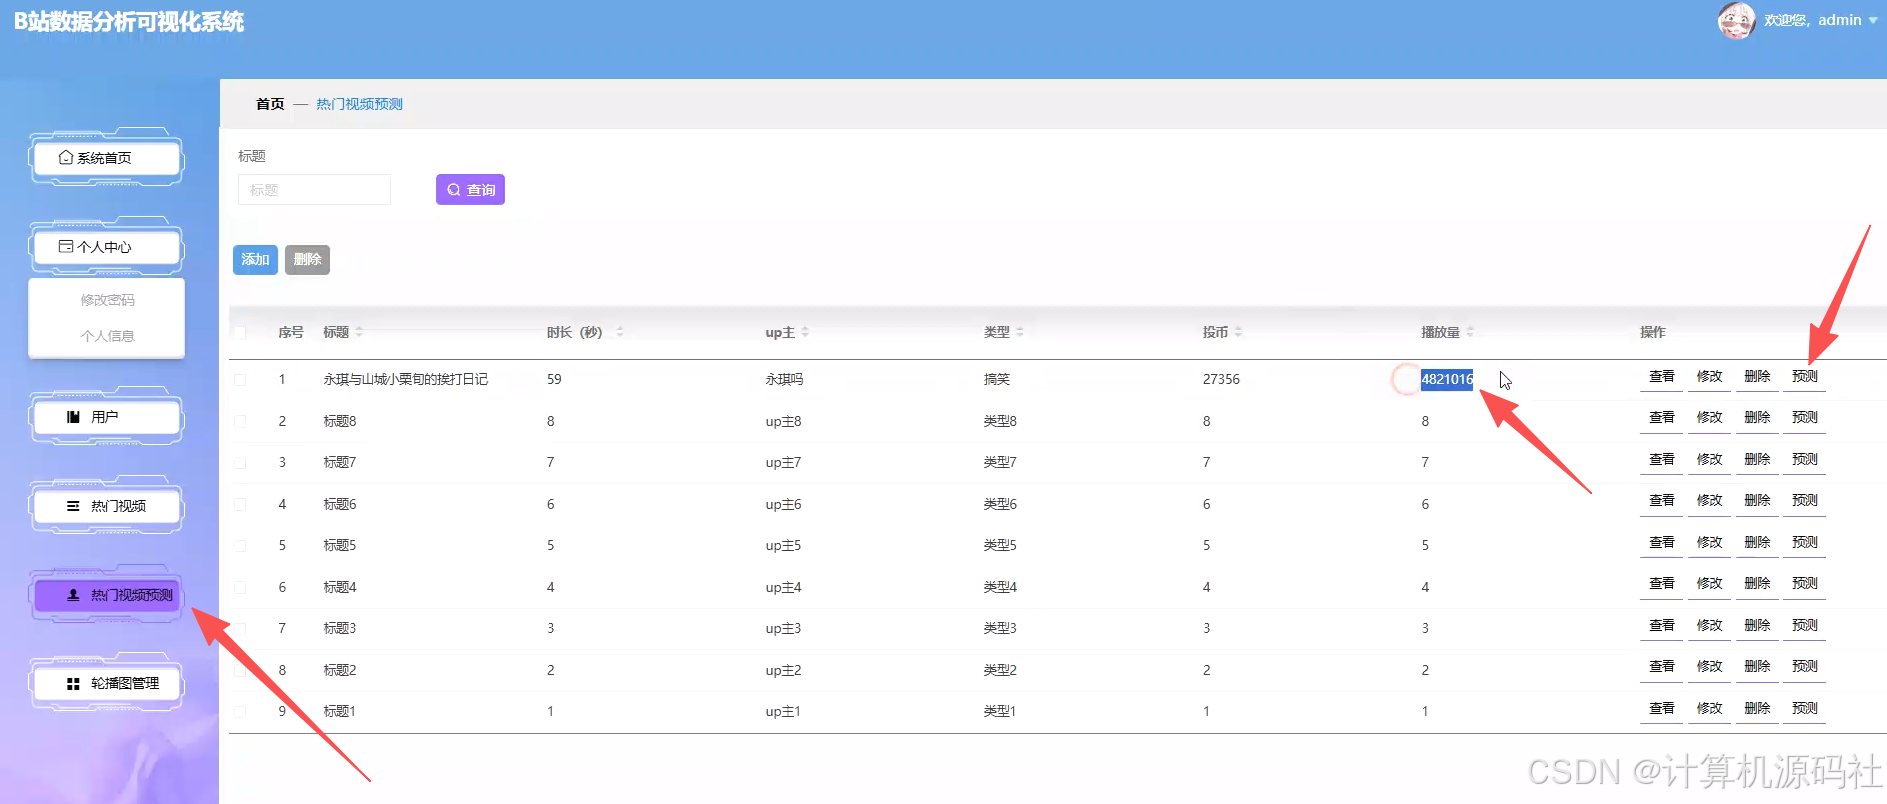
Task: Click the bookmark icon on 用户 menu
Action: pyautogui.click(x=73, y=417)
